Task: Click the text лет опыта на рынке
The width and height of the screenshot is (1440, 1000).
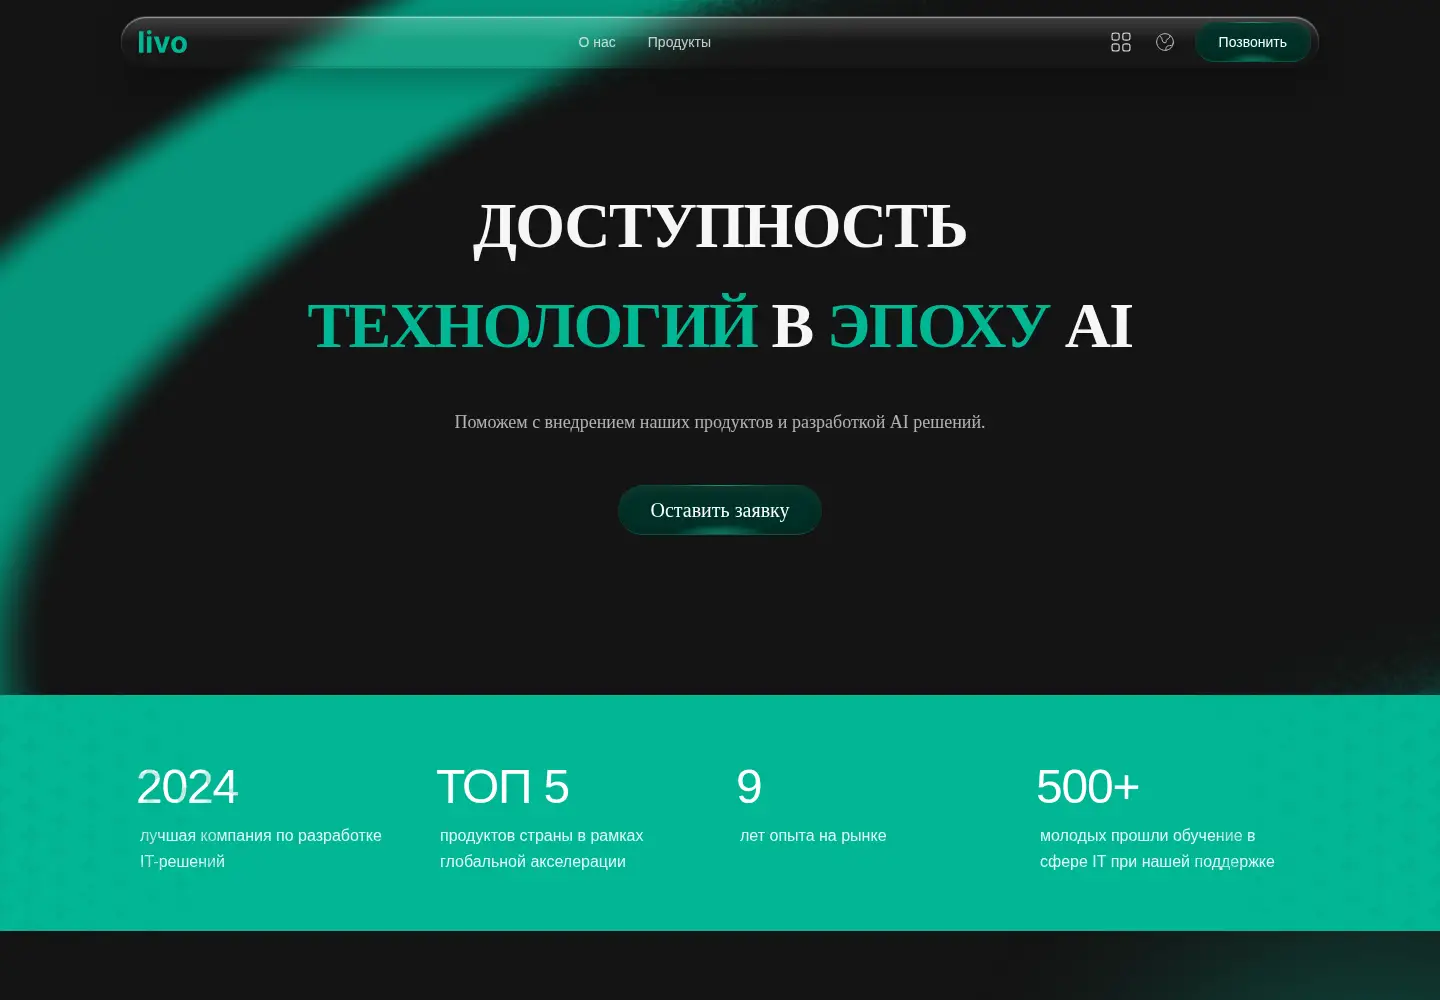Action: pyautogui.click(x=813, y=836)
